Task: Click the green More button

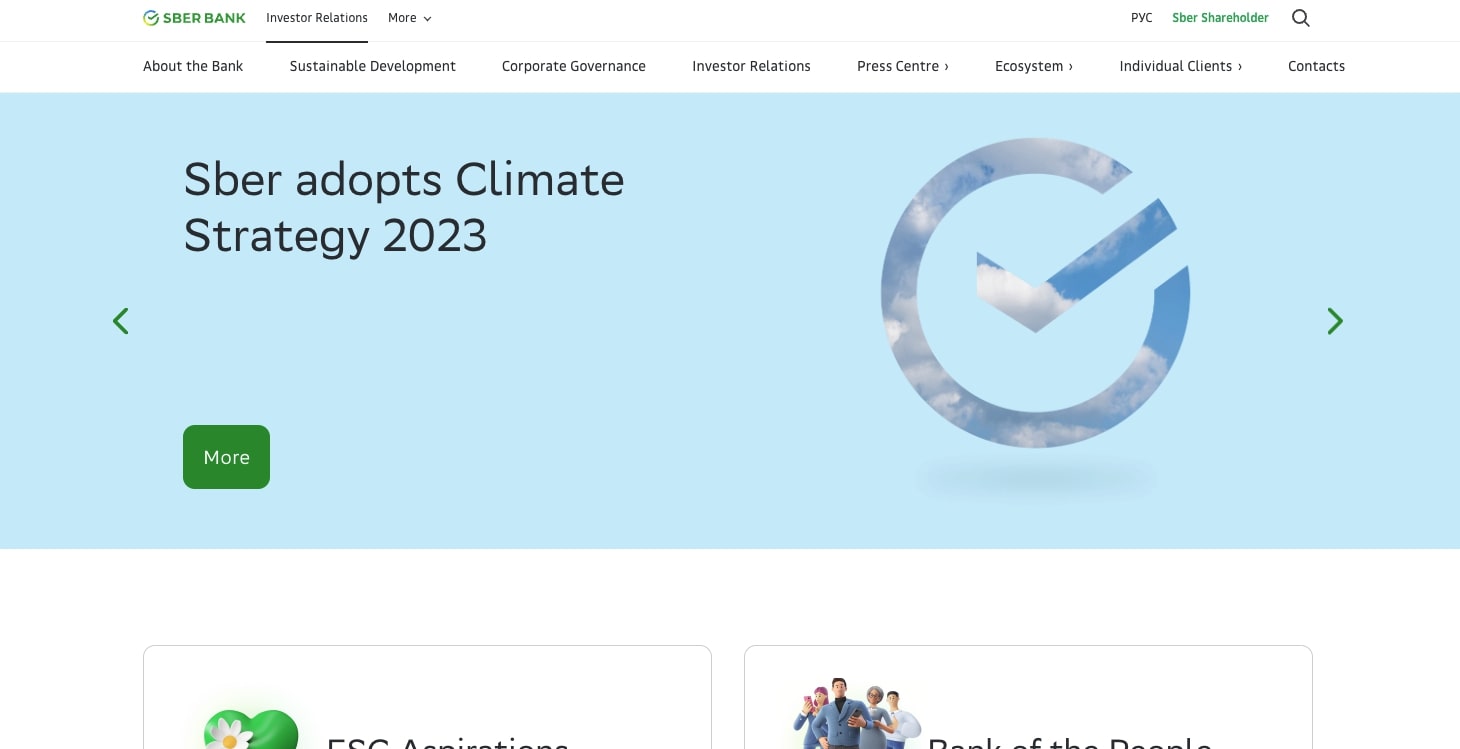Action: pyautogui.click(x=226, y=457)
